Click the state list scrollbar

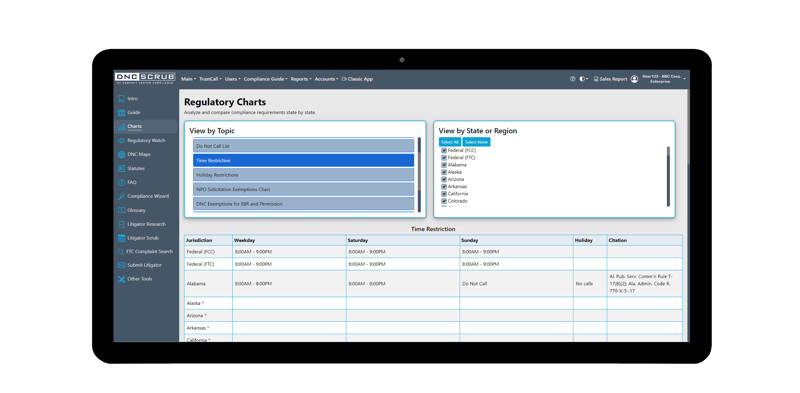(x=668, y=177)
